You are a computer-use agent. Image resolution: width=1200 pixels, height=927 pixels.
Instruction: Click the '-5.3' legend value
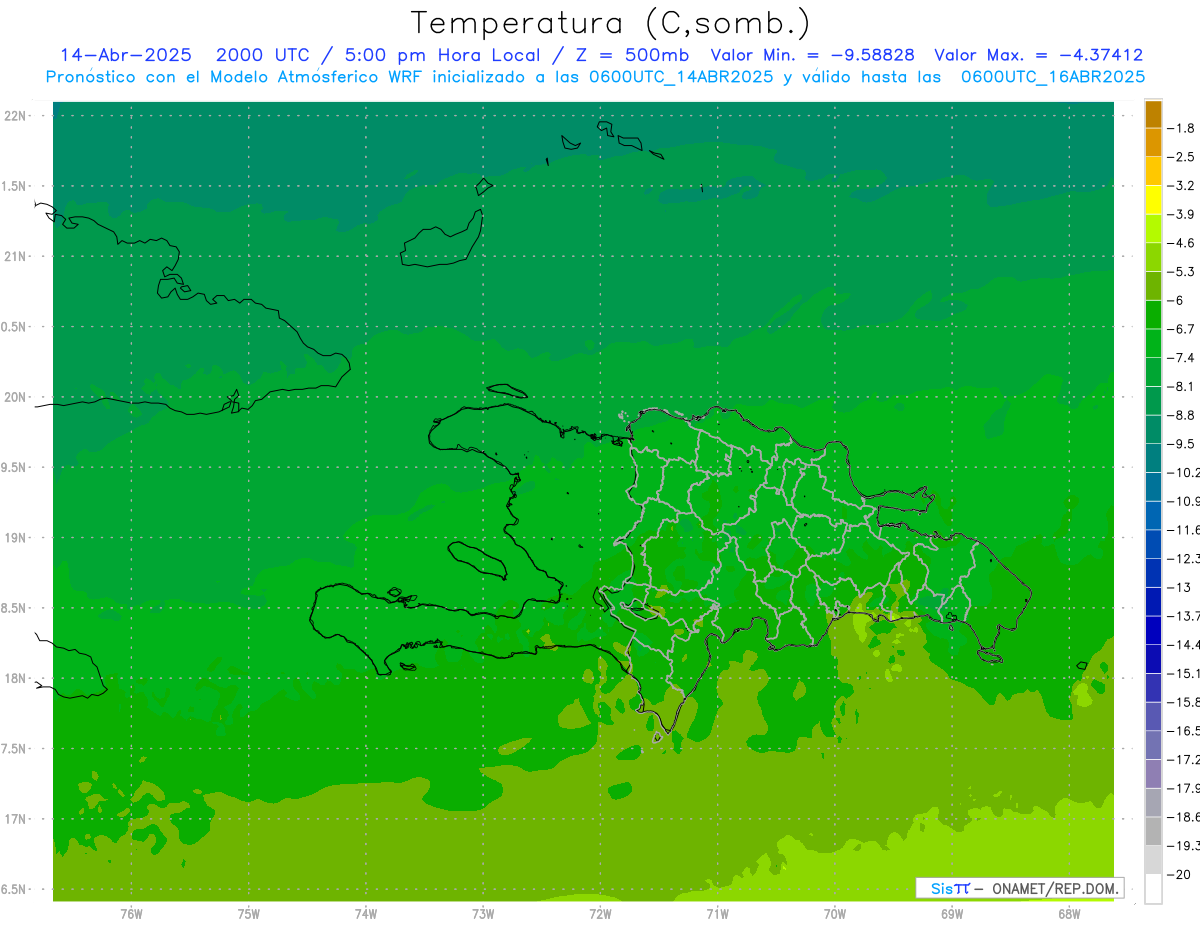click(1181, 272)
